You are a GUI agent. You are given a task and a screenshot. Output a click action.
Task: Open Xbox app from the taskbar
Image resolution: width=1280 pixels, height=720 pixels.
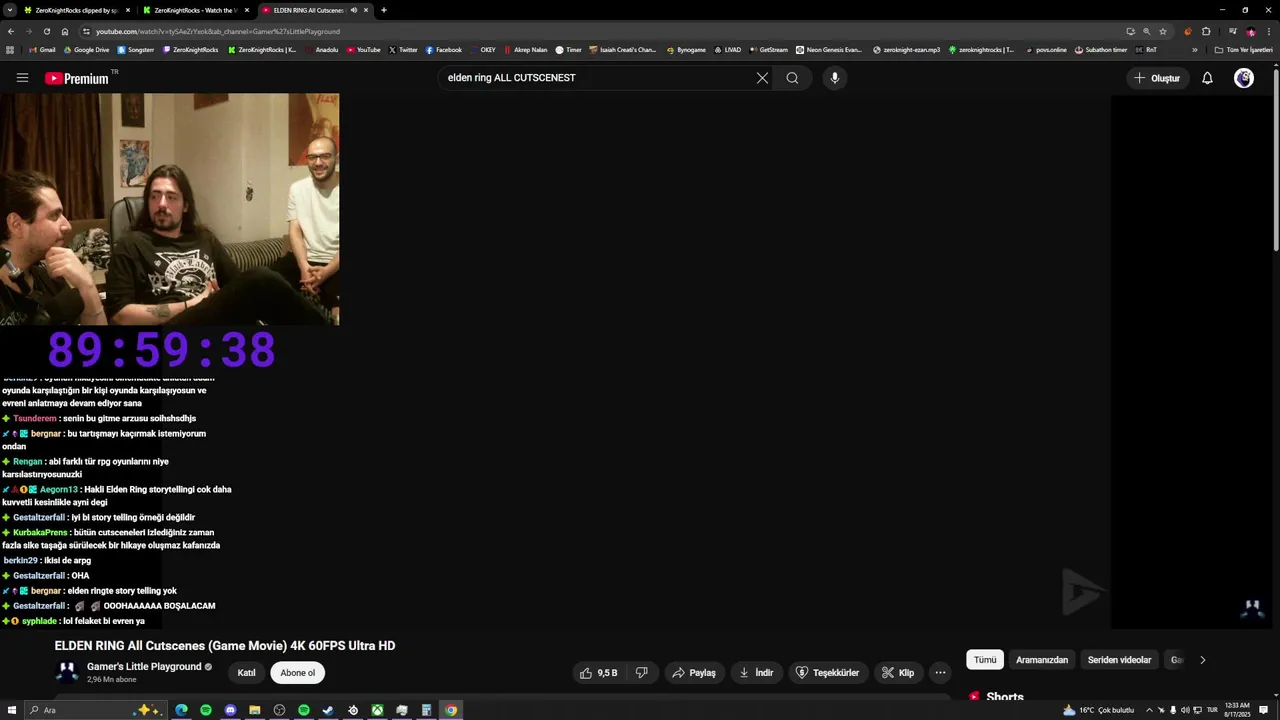click(377, 710)
